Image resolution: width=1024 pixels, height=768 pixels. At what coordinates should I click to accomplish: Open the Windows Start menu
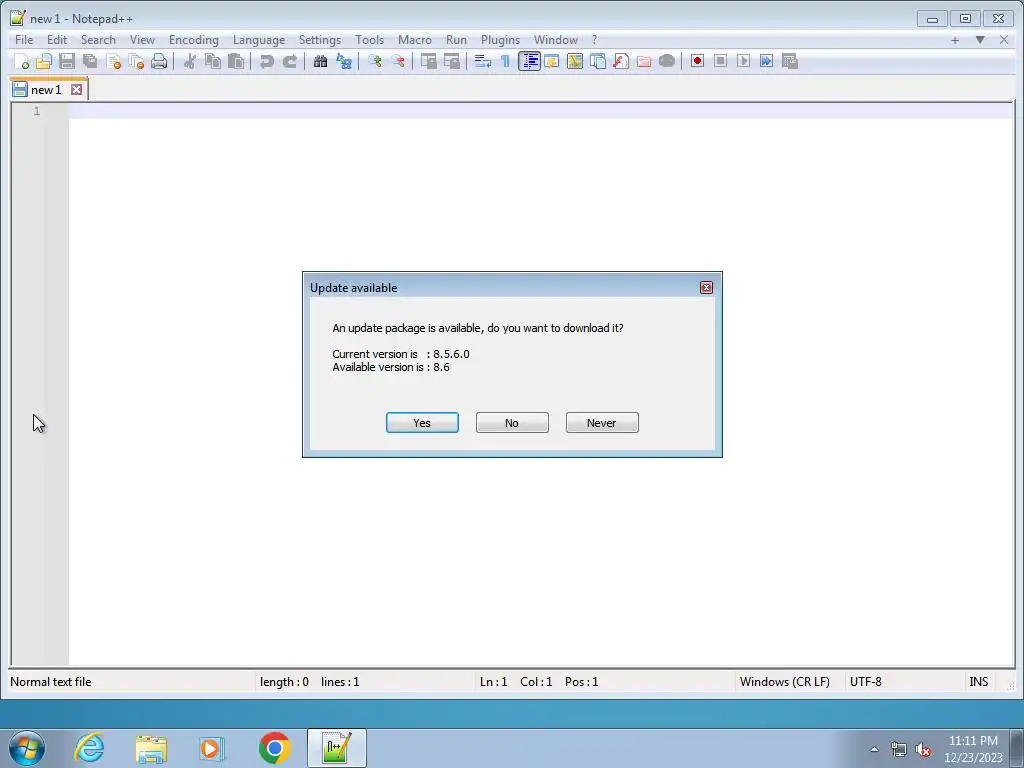27,748
